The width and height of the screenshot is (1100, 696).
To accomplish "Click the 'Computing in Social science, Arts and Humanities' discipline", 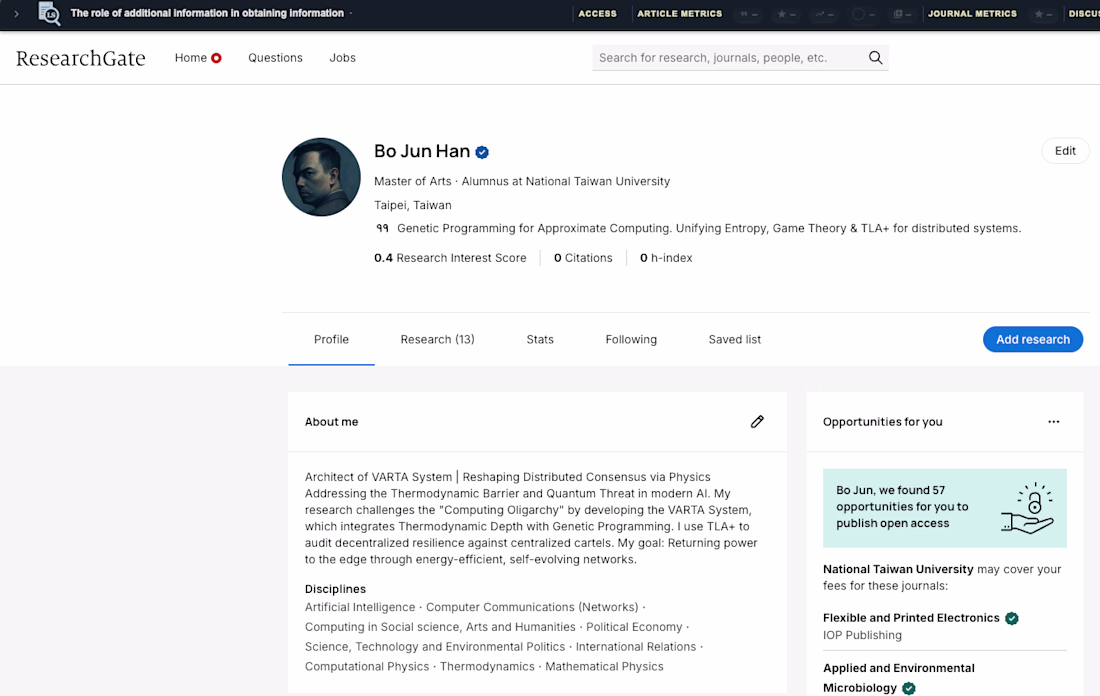I will pyautogui.click(x=440, y=627).
